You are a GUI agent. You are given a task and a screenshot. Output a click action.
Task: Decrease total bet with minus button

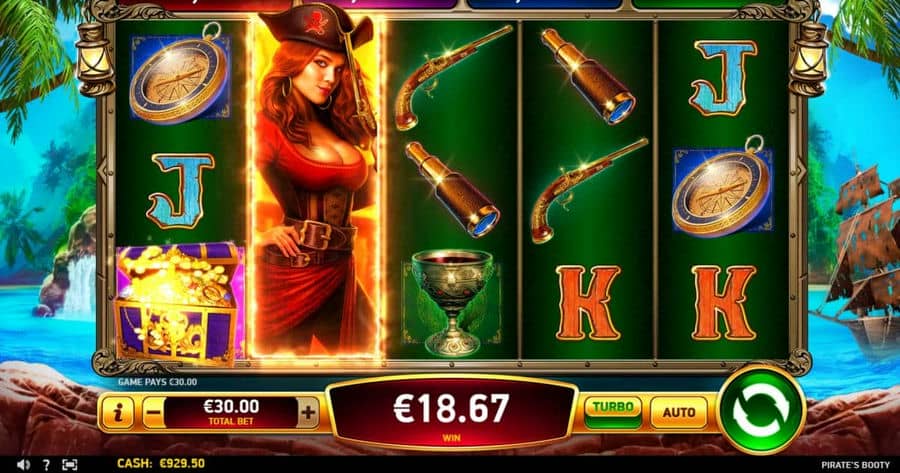click(x=152, y=412)
